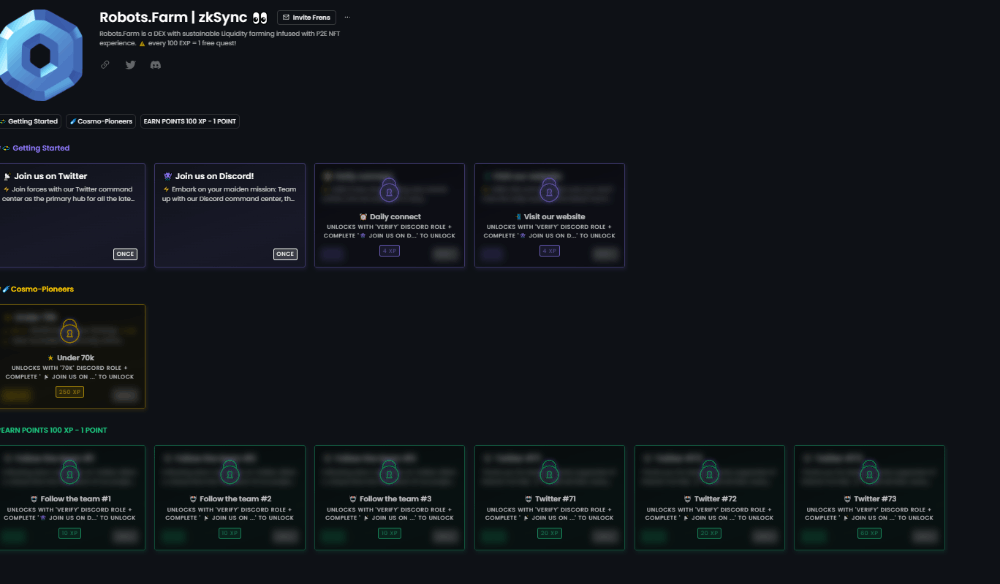
Task: Click the lock on Follow the team #3
Action: pyautogui.click(x=389, y=472)
